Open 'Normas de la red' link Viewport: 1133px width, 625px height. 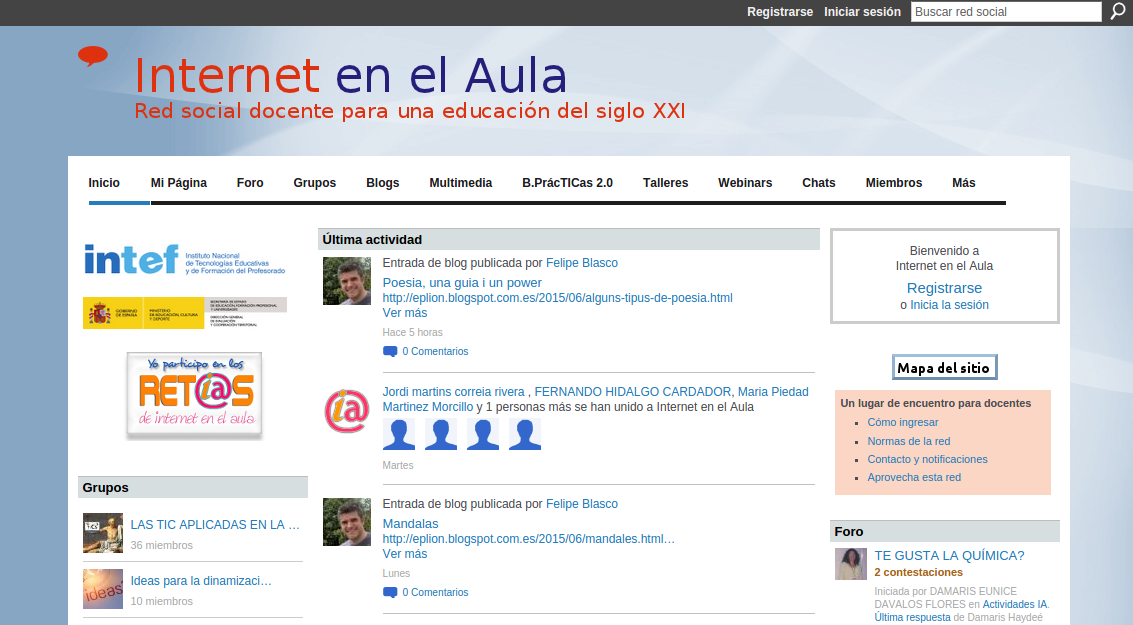(908, 441)
